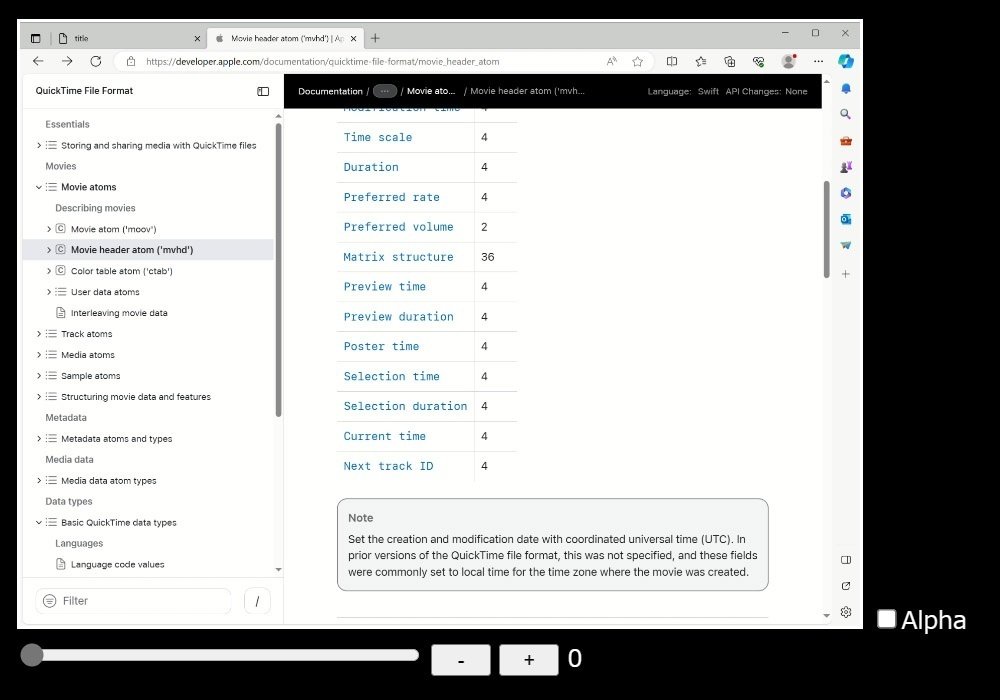1000x700 pixels.
Task: Open the Current time field link
Action: tap(385, 436)
